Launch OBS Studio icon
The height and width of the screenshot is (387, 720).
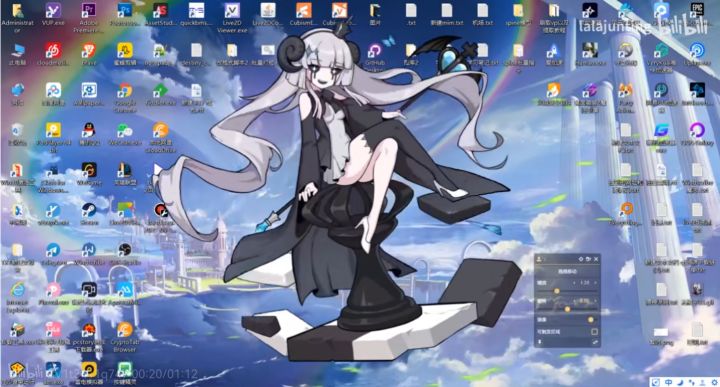pyautogui.click(x=125, y=250)
